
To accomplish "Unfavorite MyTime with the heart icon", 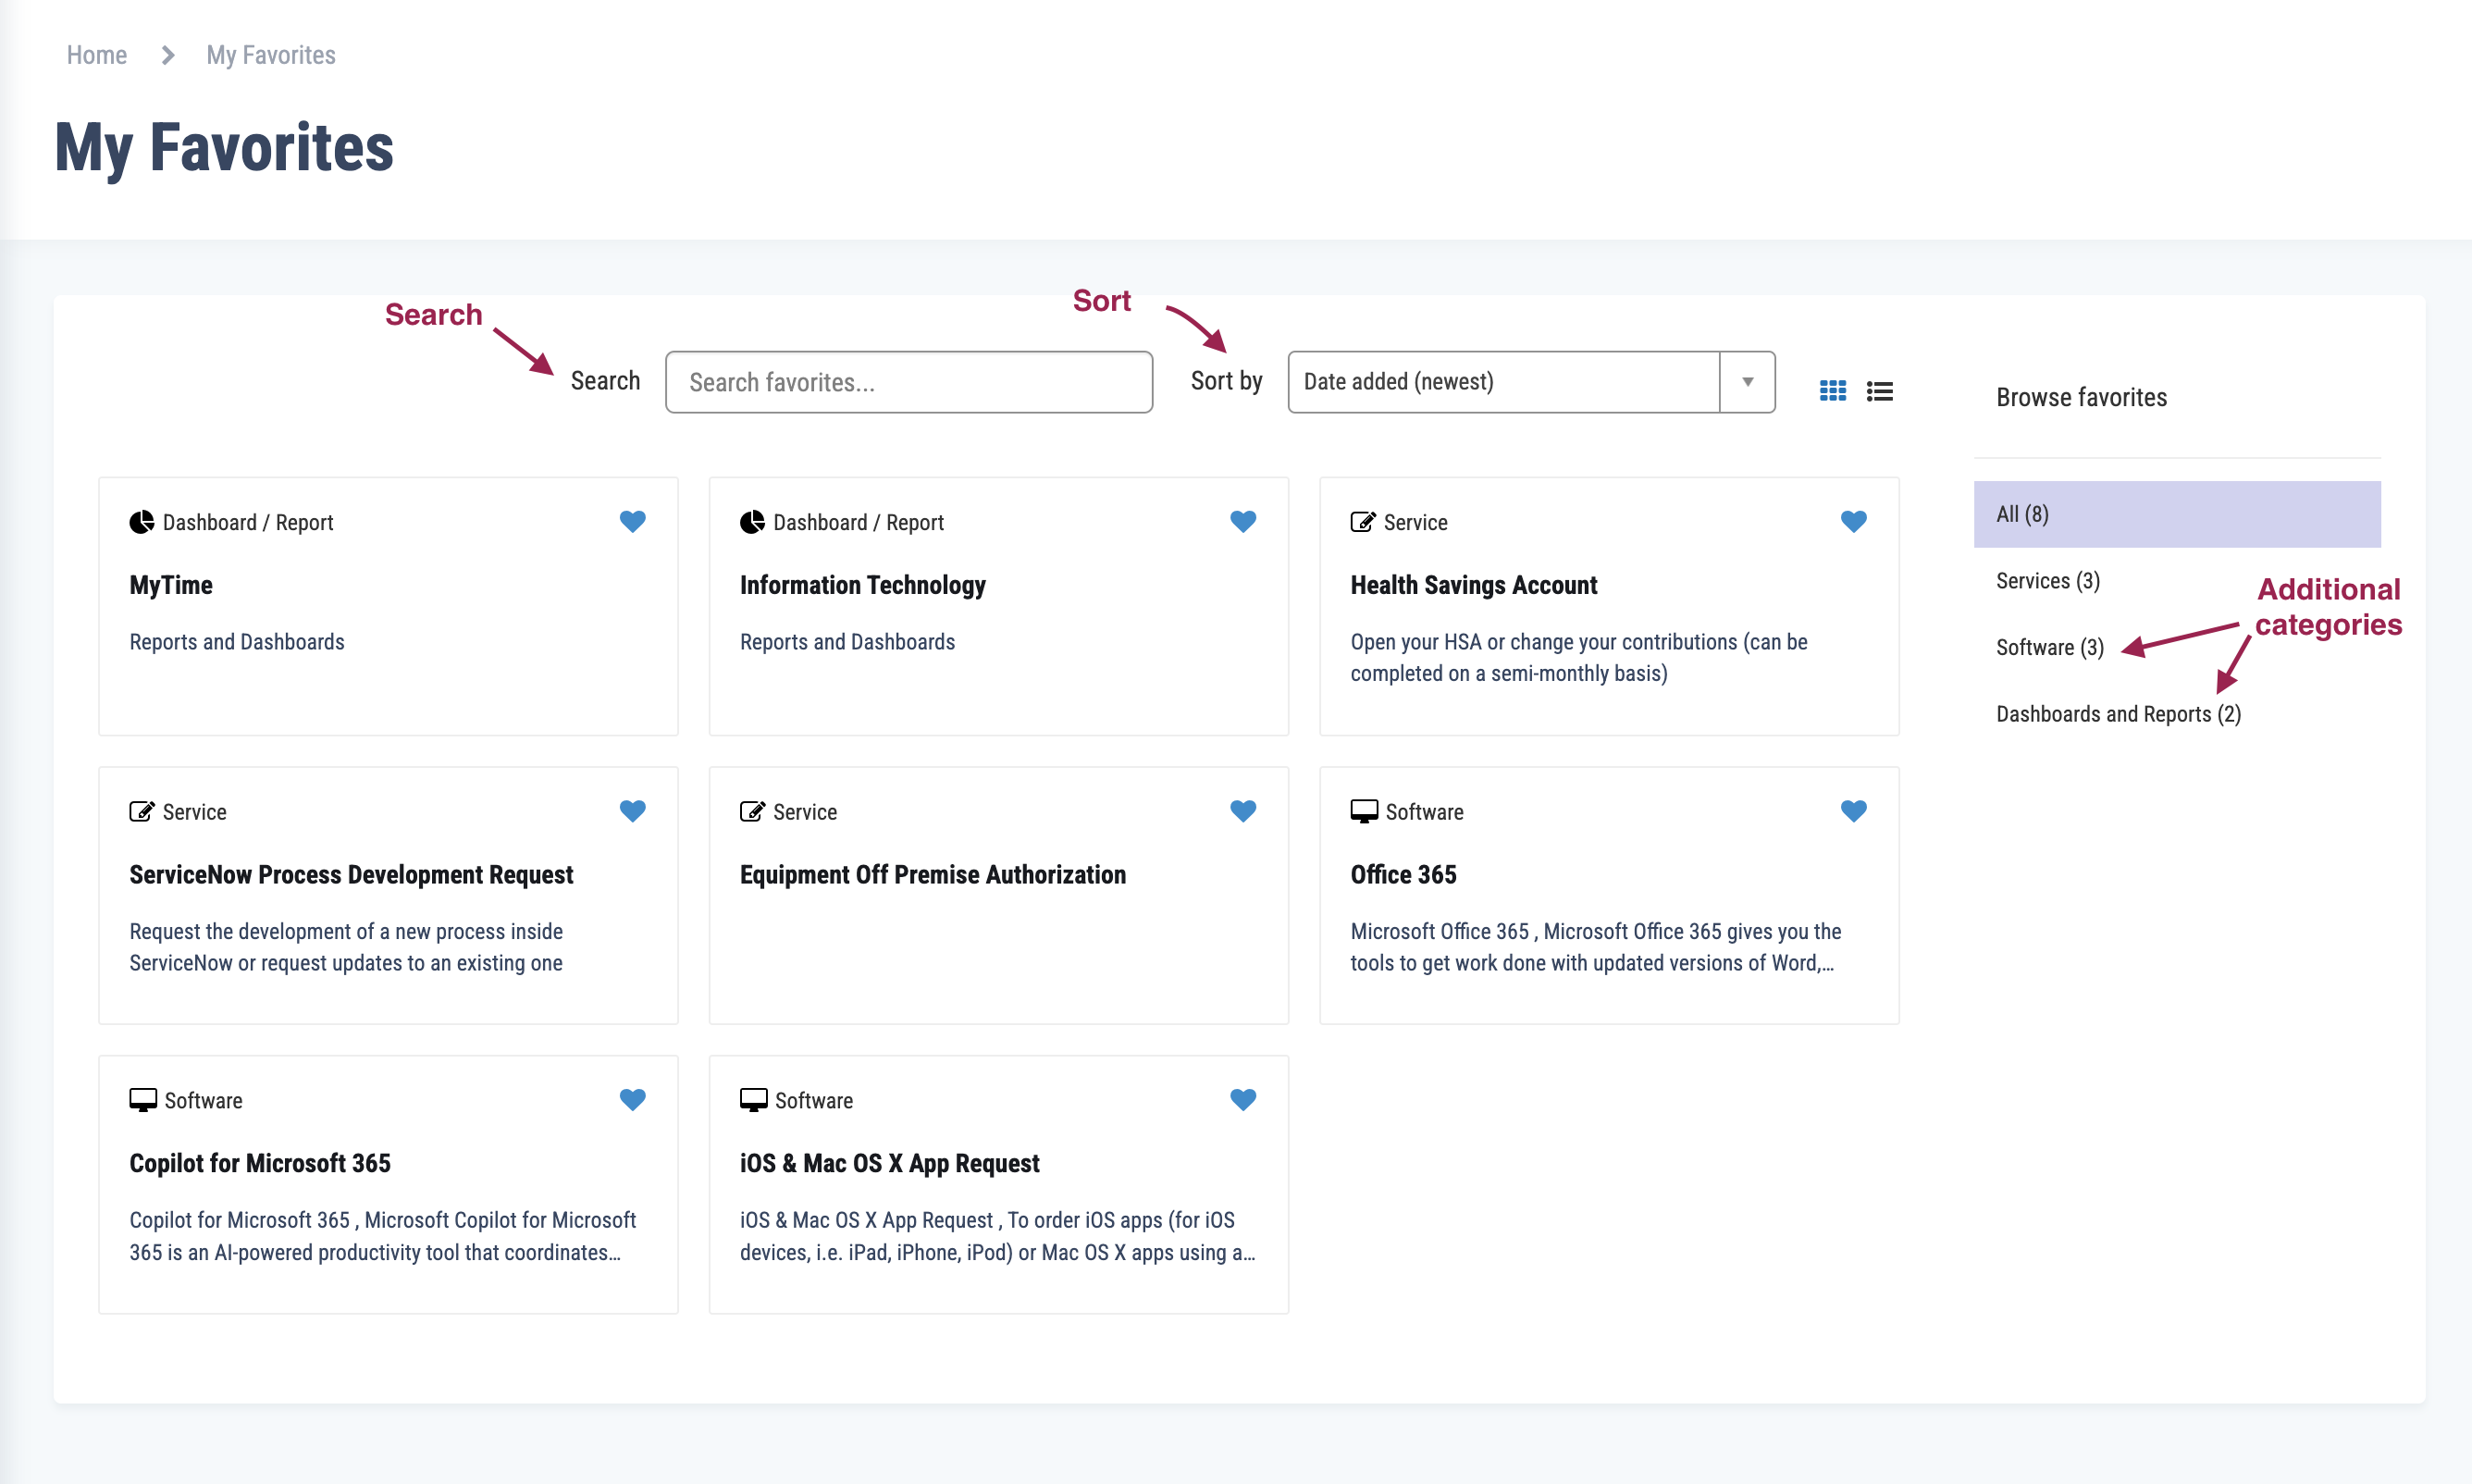I will (x=632, y=521).
